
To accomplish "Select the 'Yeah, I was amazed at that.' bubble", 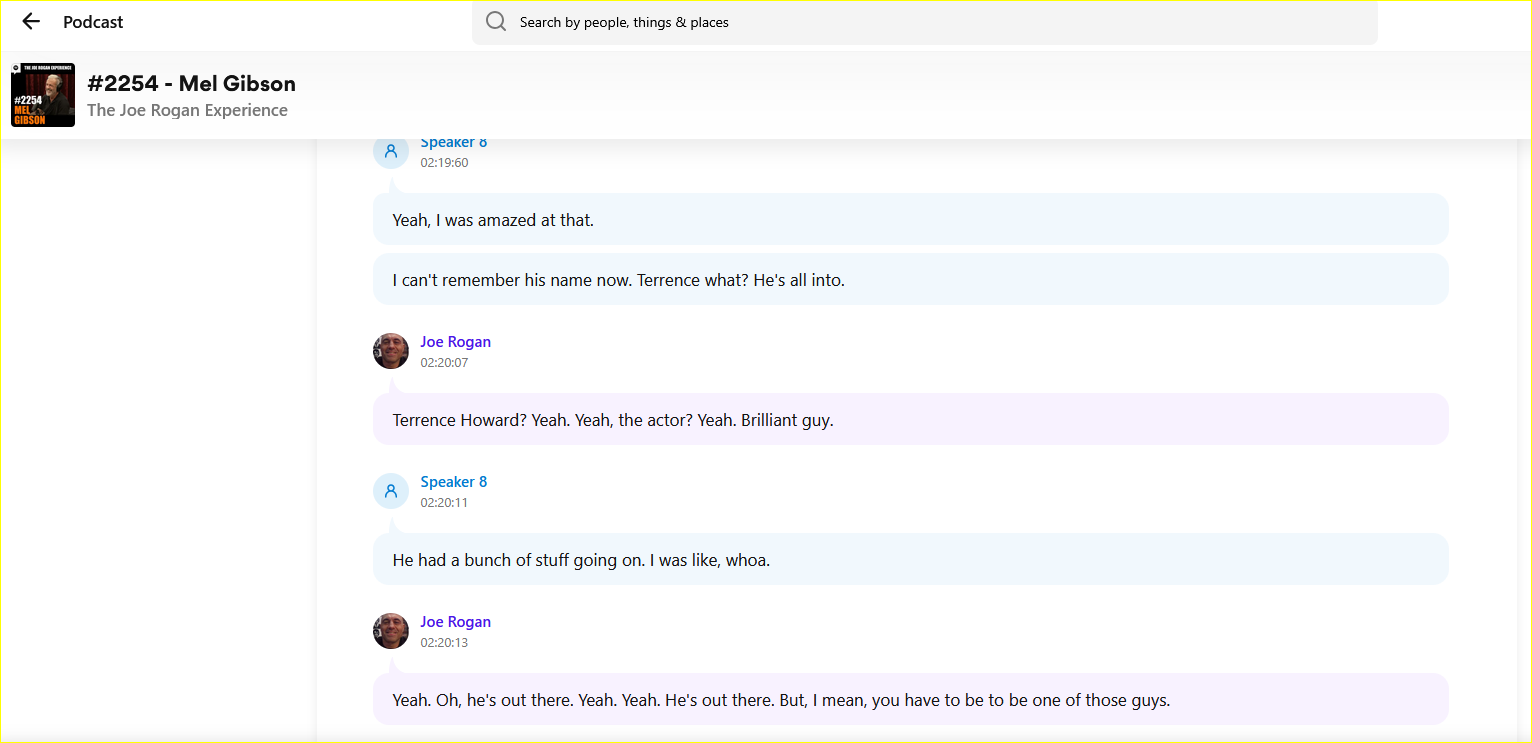I will pyautogui.click(x=910, y=219).
